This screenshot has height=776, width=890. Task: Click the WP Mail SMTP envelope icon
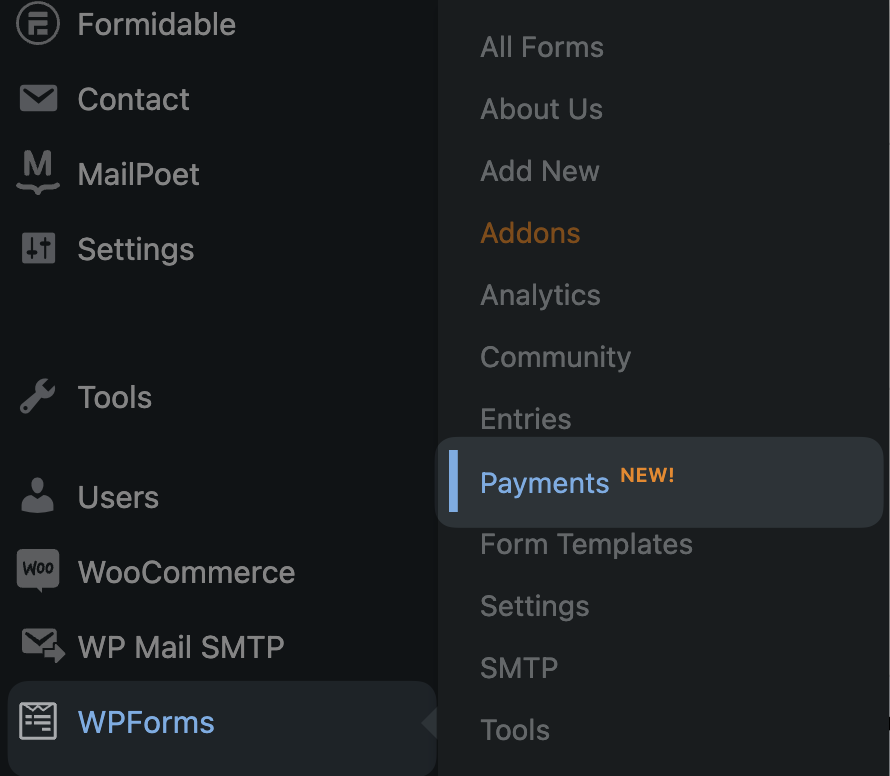click(43, 645)
